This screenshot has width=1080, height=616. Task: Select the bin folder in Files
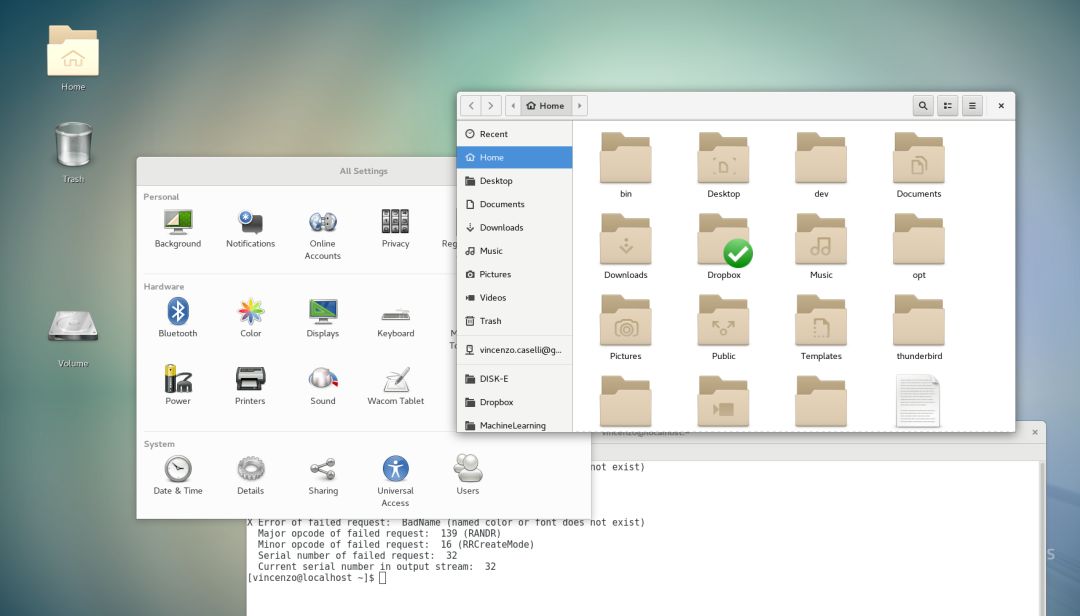coord(625,165)
